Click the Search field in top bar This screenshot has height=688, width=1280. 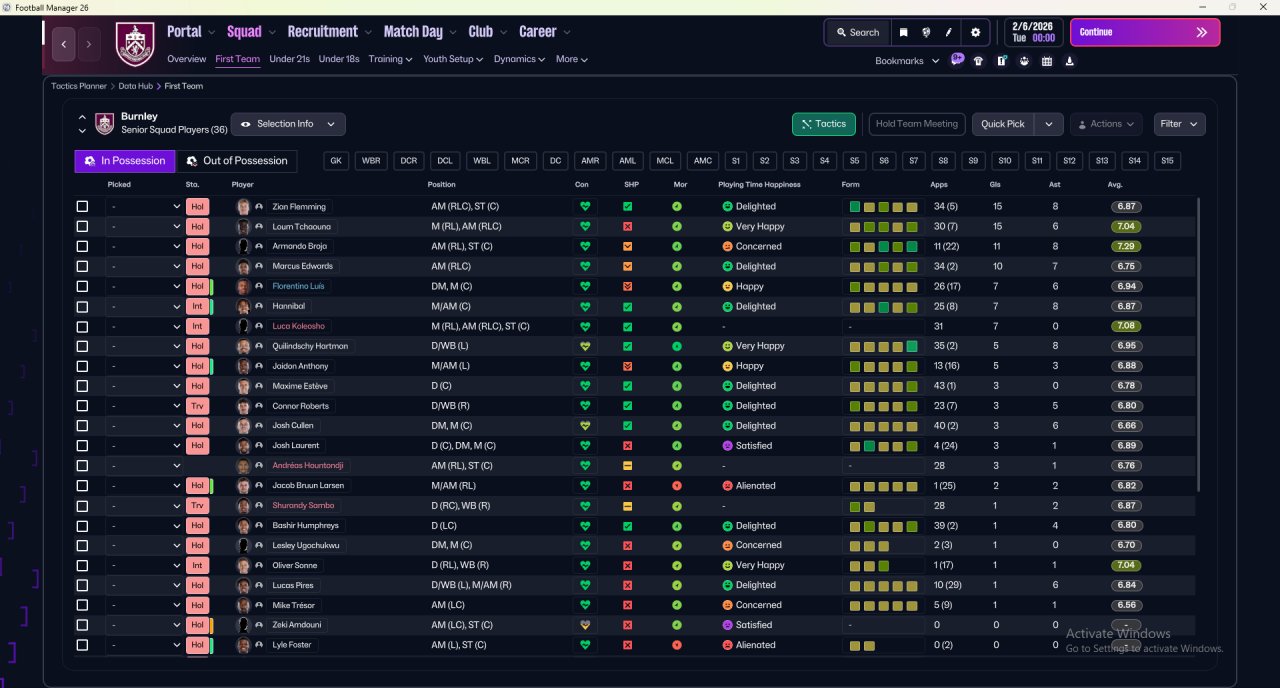(858, 32)
